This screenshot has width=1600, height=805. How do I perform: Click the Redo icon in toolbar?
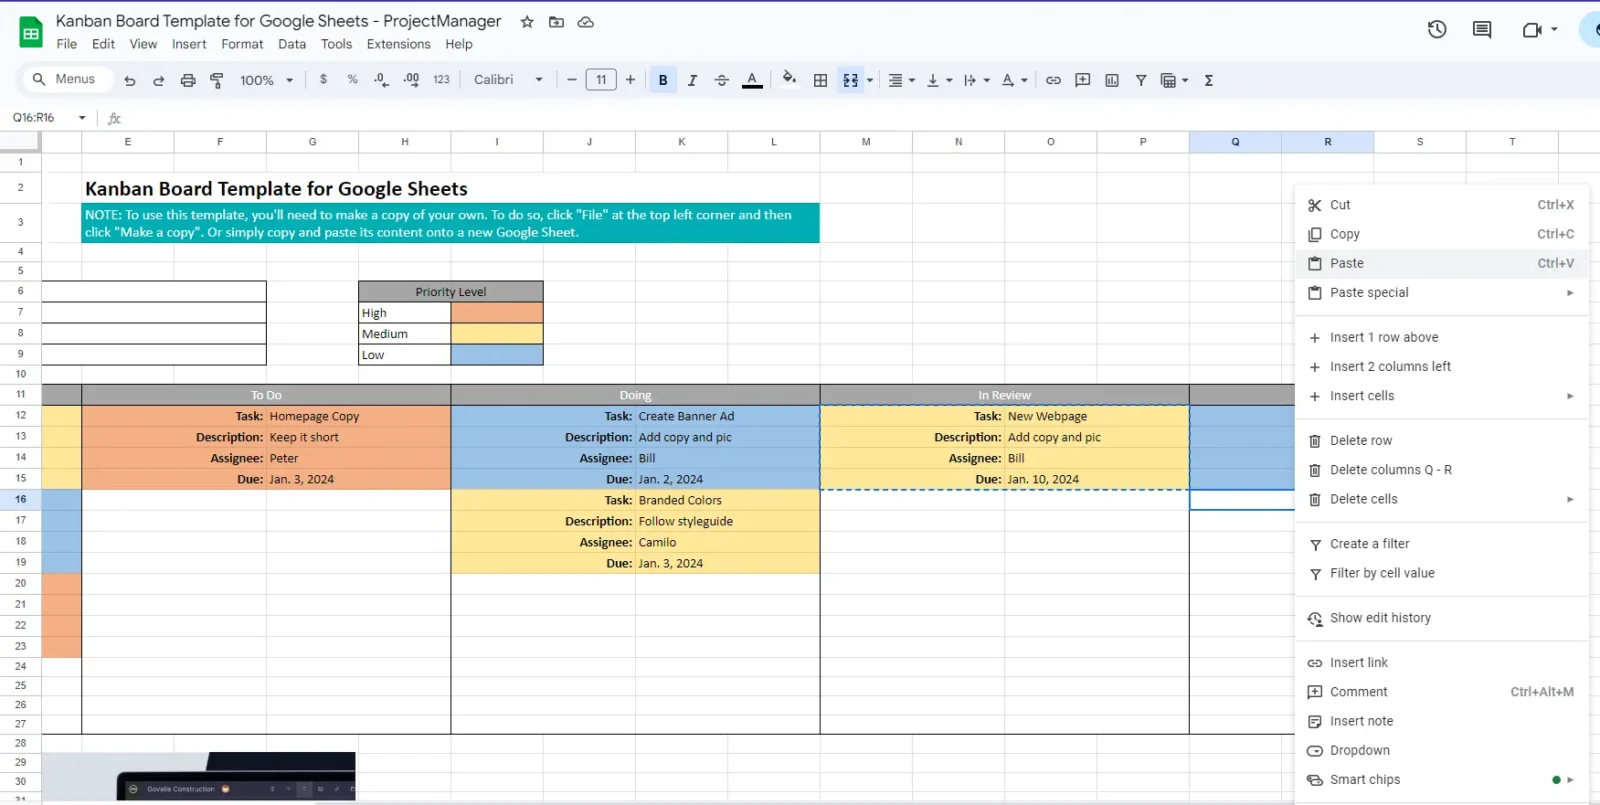158,81
